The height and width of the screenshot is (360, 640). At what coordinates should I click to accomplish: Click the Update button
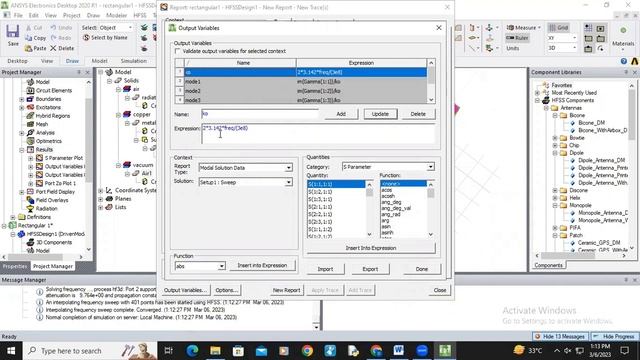(x=380, y=114)
